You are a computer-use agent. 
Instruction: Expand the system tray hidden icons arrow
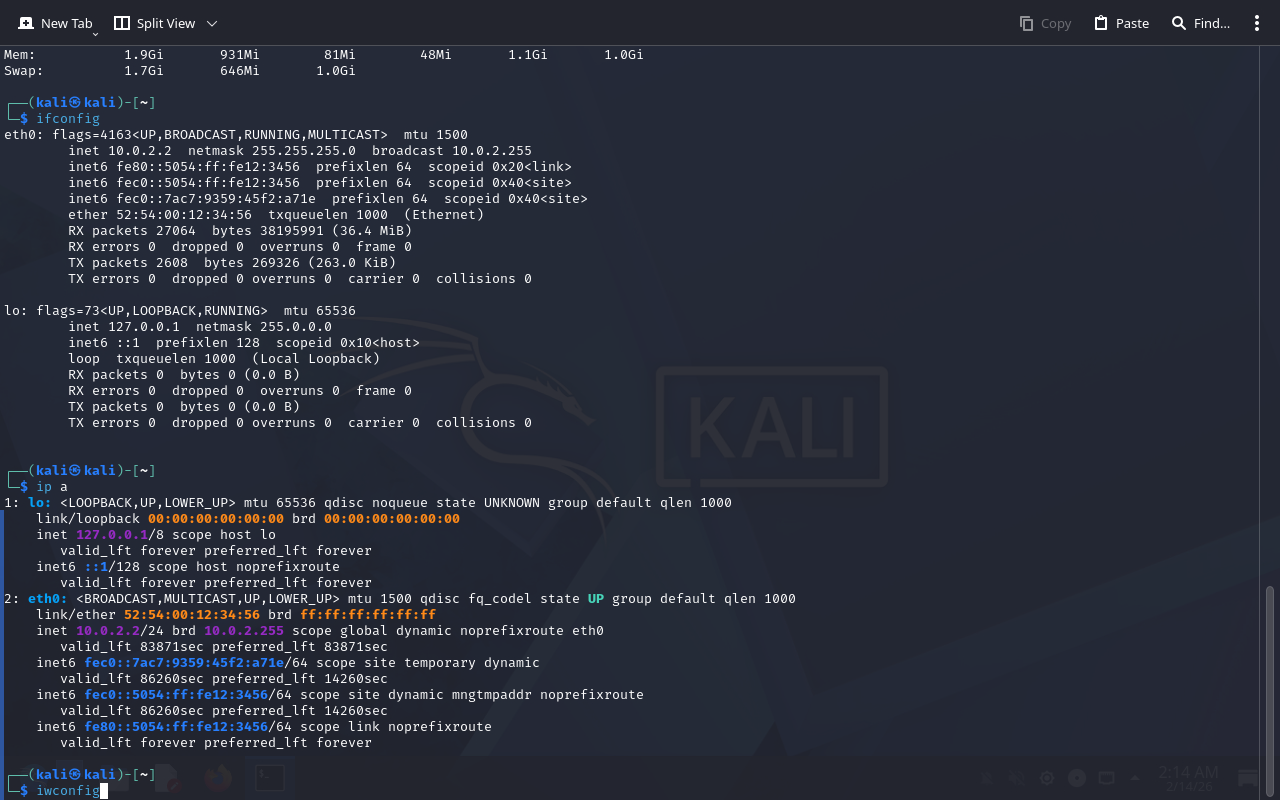pos(1134,778)
